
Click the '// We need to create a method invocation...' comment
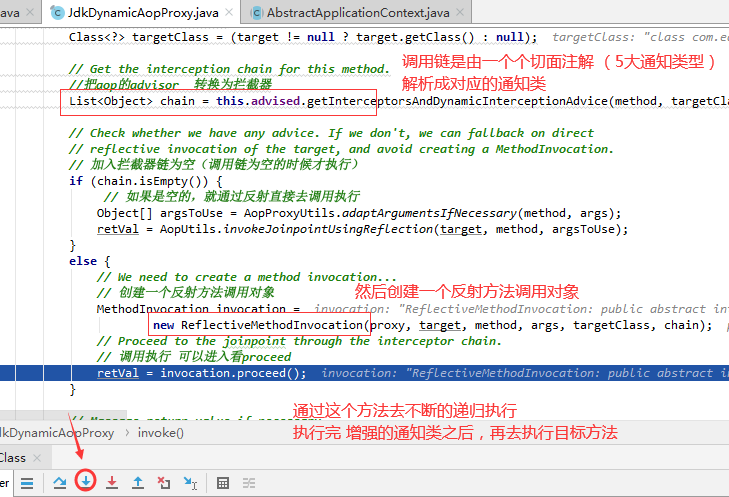247,277
